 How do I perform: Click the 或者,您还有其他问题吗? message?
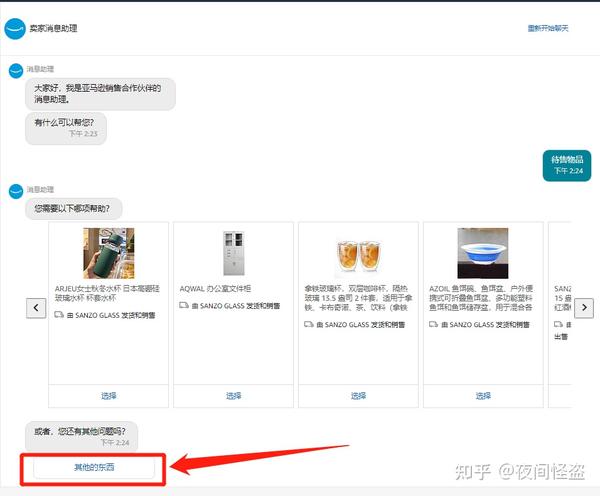(81, 436)
